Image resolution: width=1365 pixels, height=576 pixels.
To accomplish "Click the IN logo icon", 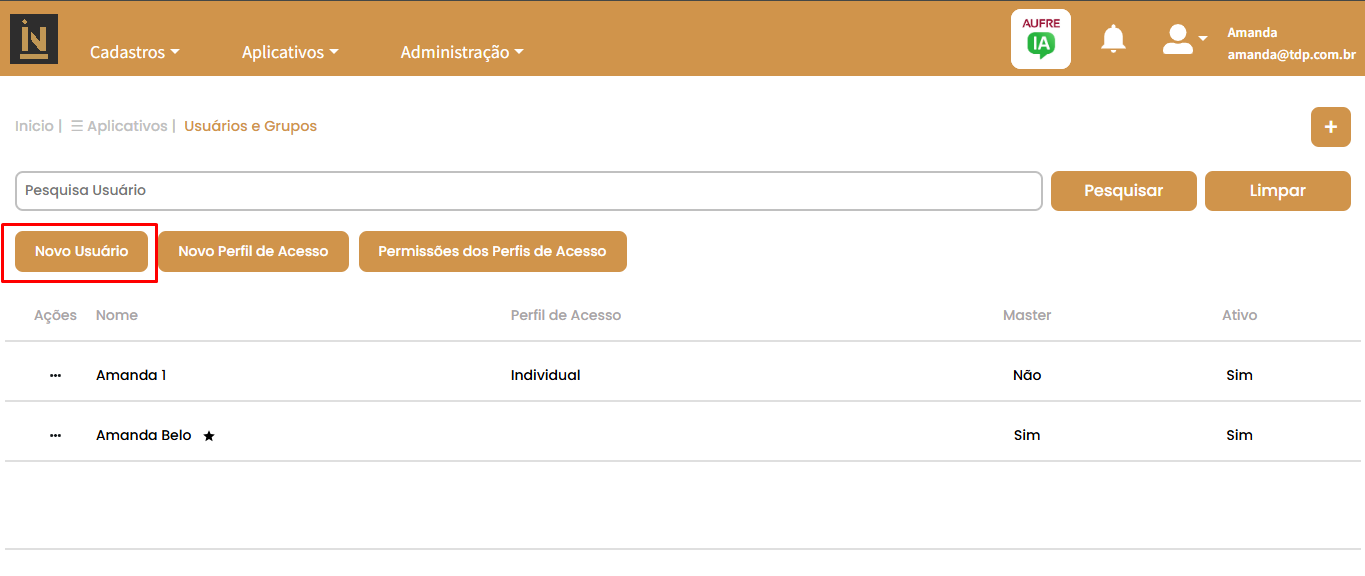I will pos(34,39).
